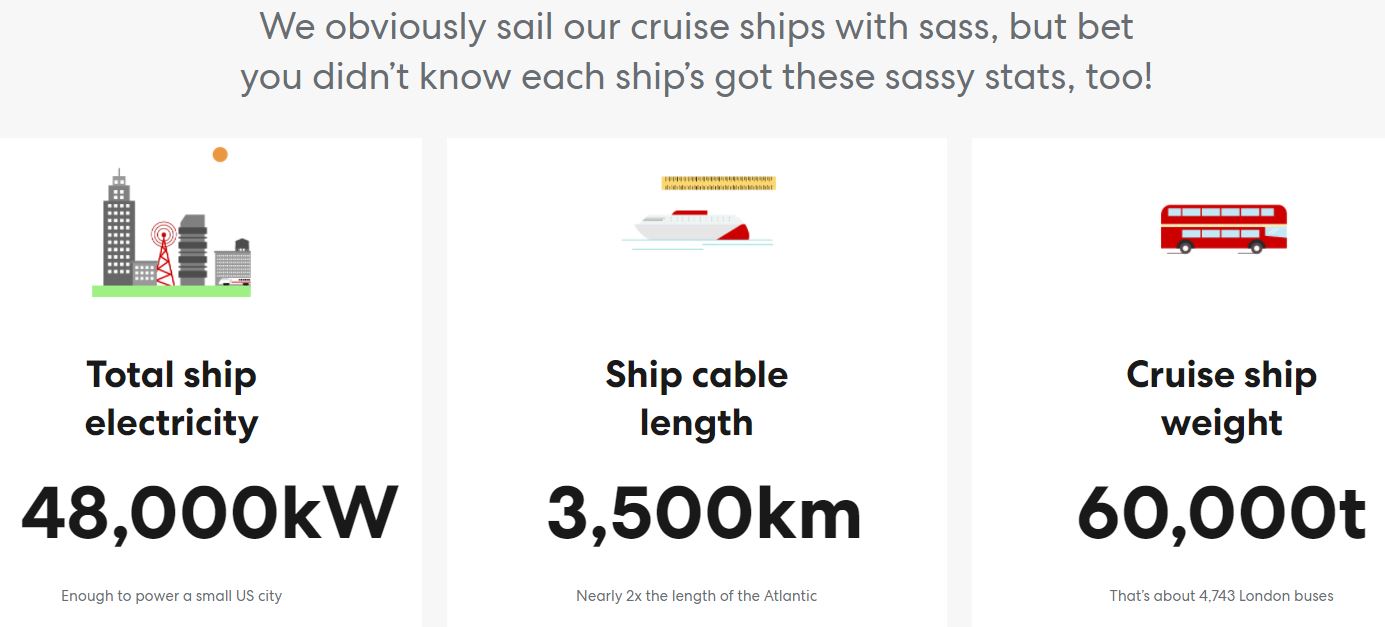The width and height of the screenshot is (1385, 627).
Task: Click the tall grey skyscraper graphic
Action: pyautogui.click(x=119, y=229)
